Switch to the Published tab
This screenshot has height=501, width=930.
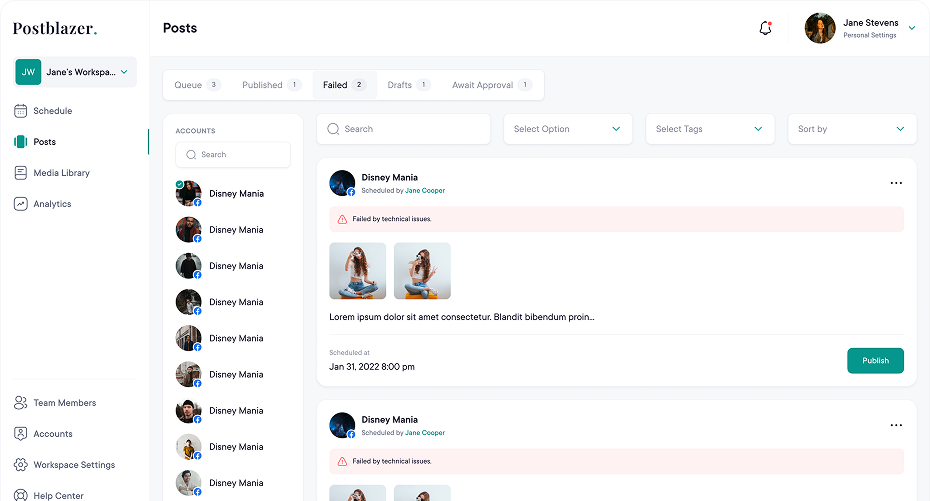pyautogui.click(x=271, y=85)
